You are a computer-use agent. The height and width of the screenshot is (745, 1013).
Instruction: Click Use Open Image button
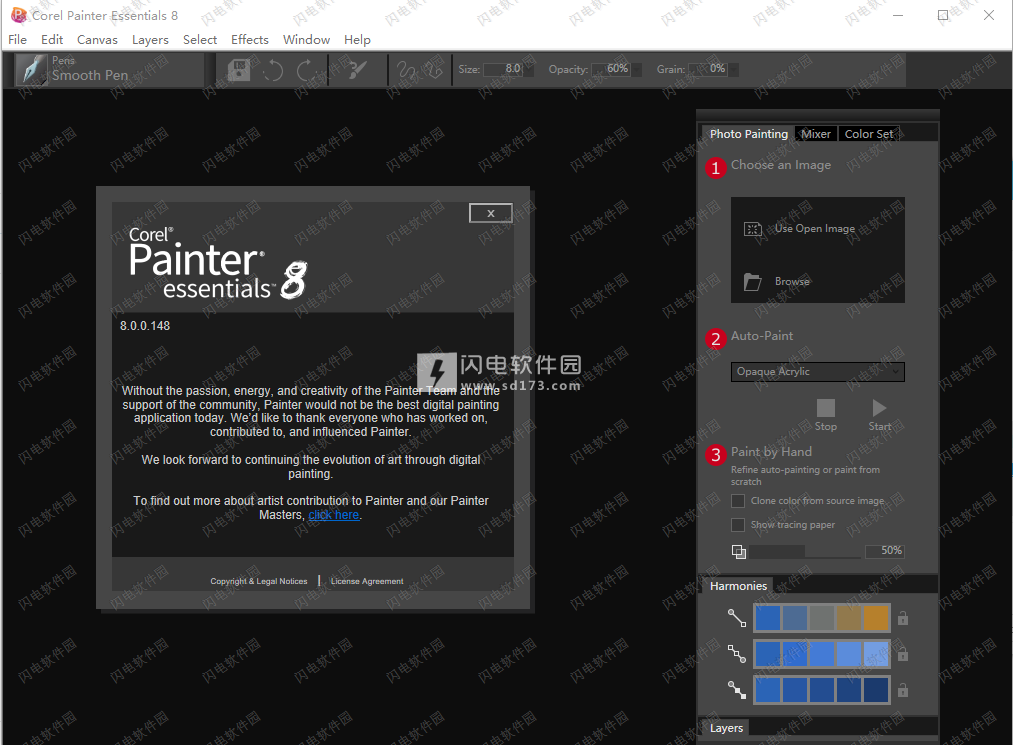click(x=815, y=229)
